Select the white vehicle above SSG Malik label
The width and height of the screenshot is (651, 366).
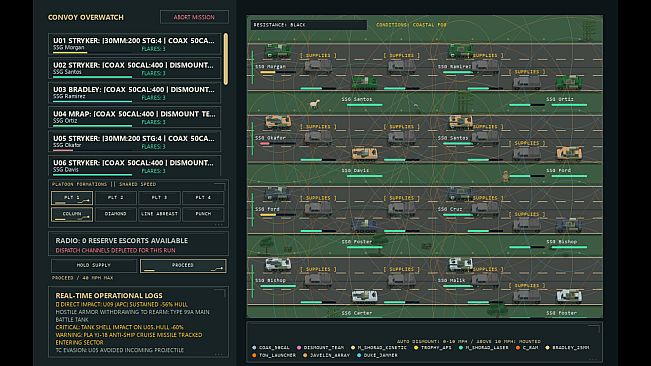pyautogui.click(x=461, y=264)
